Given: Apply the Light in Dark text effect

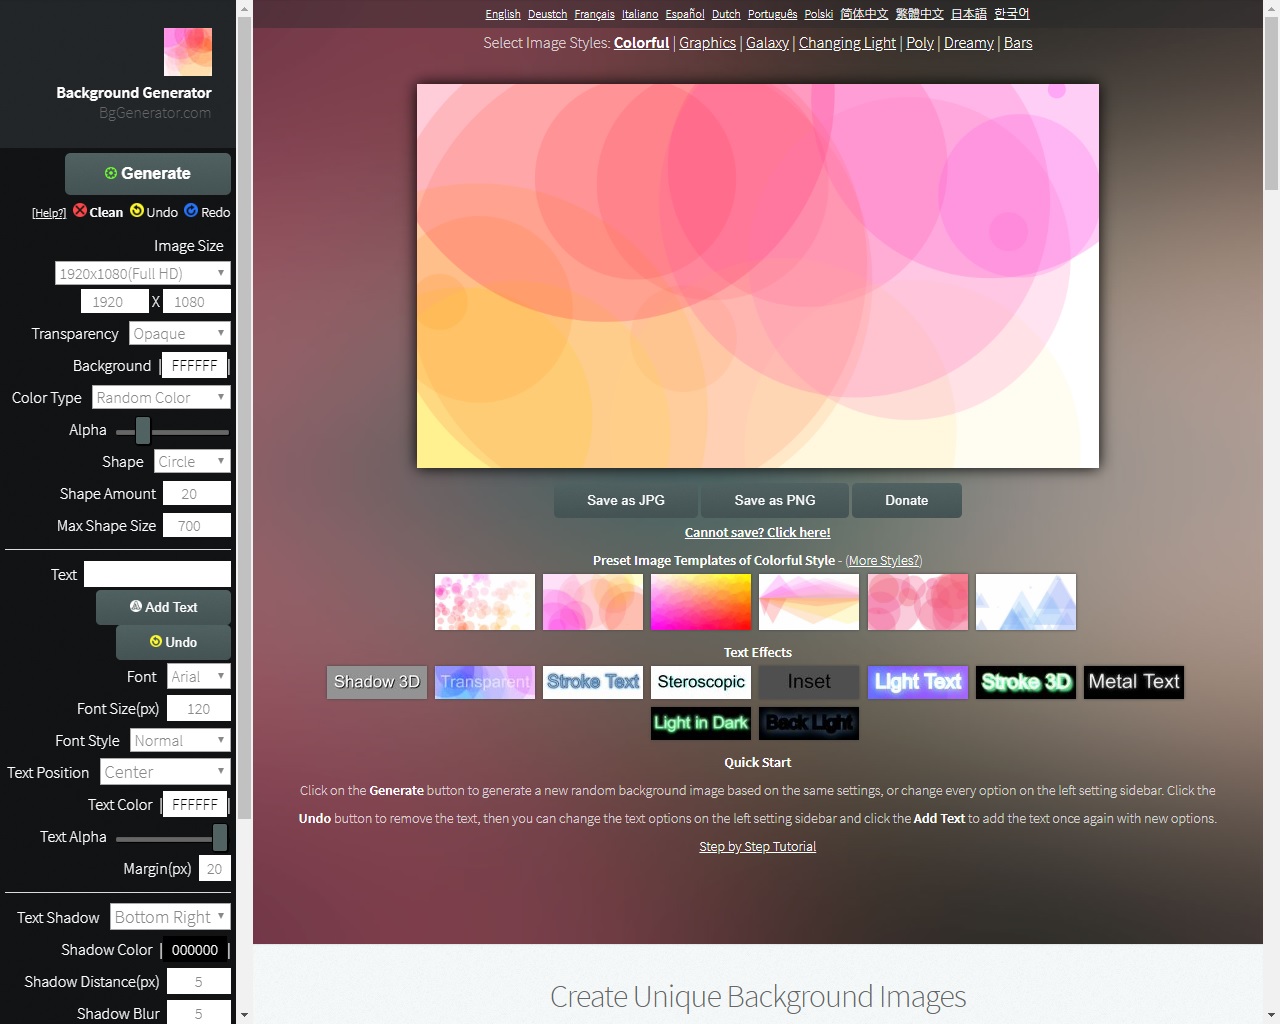Looking at the screenshot, I should pyautogui.click(x=701, y=723).
